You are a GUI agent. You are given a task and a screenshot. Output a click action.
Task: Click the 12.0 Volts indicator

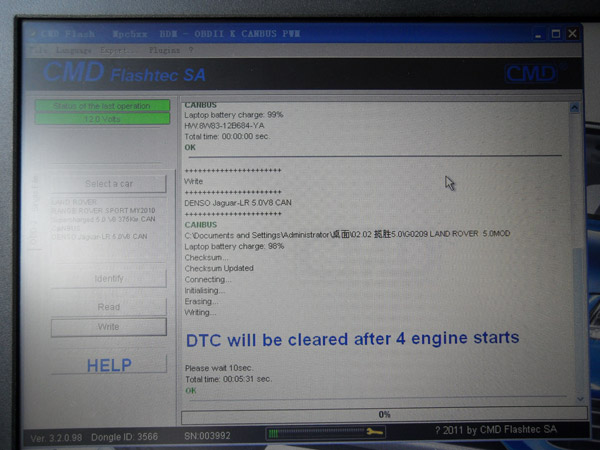102,119
